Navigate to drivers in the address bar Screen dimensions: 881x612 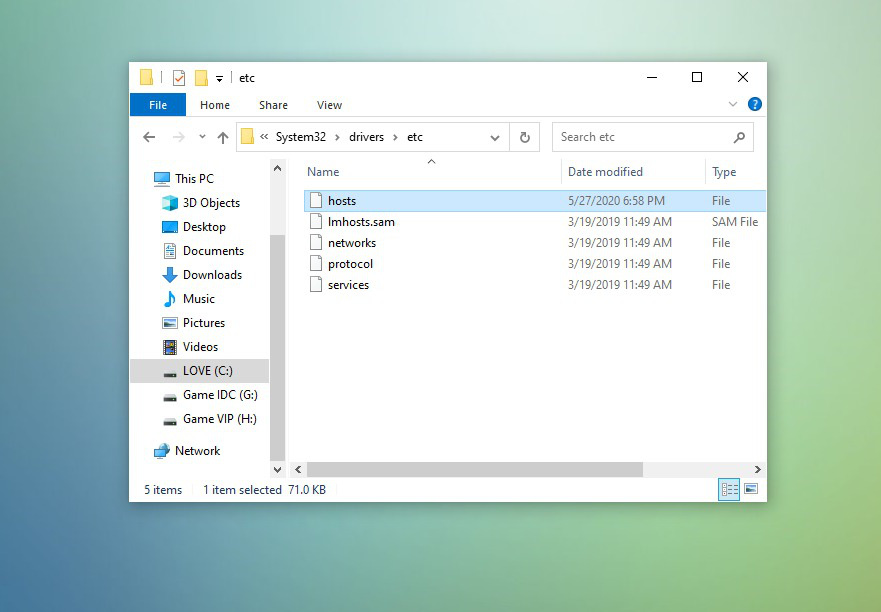(366, 137)
